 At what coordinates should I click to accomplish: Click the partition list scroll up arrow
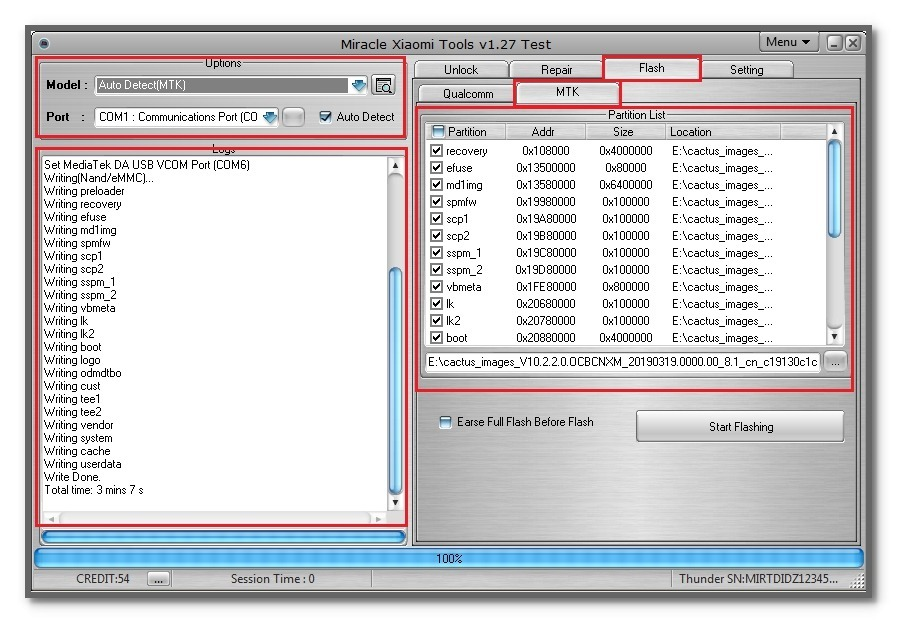(835, 131)
